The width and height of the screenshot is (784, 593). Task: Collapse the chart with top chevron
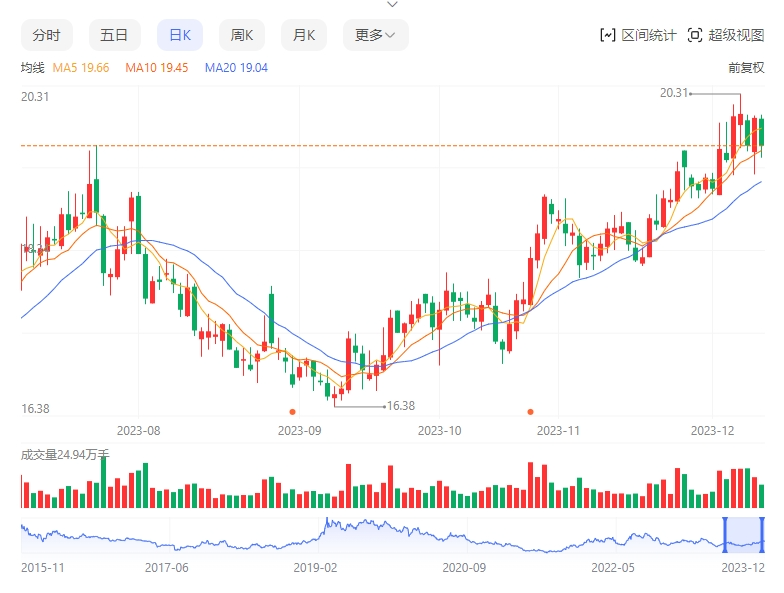pyautogui.click(x=392, y=5)
